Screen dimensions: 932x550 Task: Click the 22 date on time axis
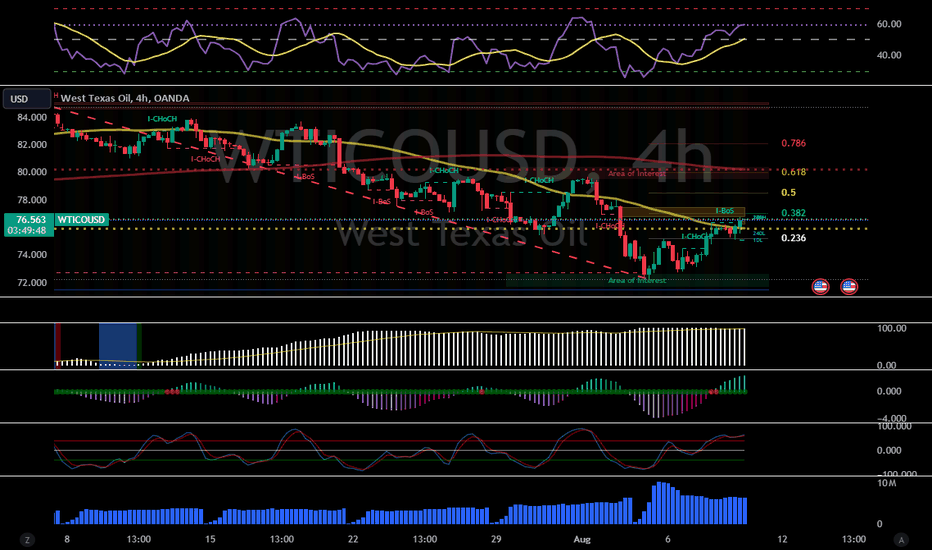(353, 539)
